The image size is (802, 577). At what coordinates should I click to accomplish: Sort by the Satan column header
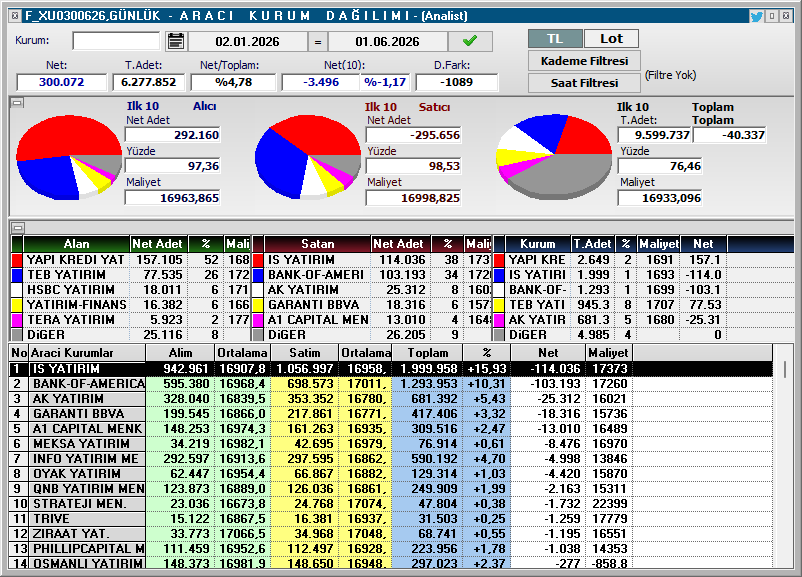click(x=318, y=244)
